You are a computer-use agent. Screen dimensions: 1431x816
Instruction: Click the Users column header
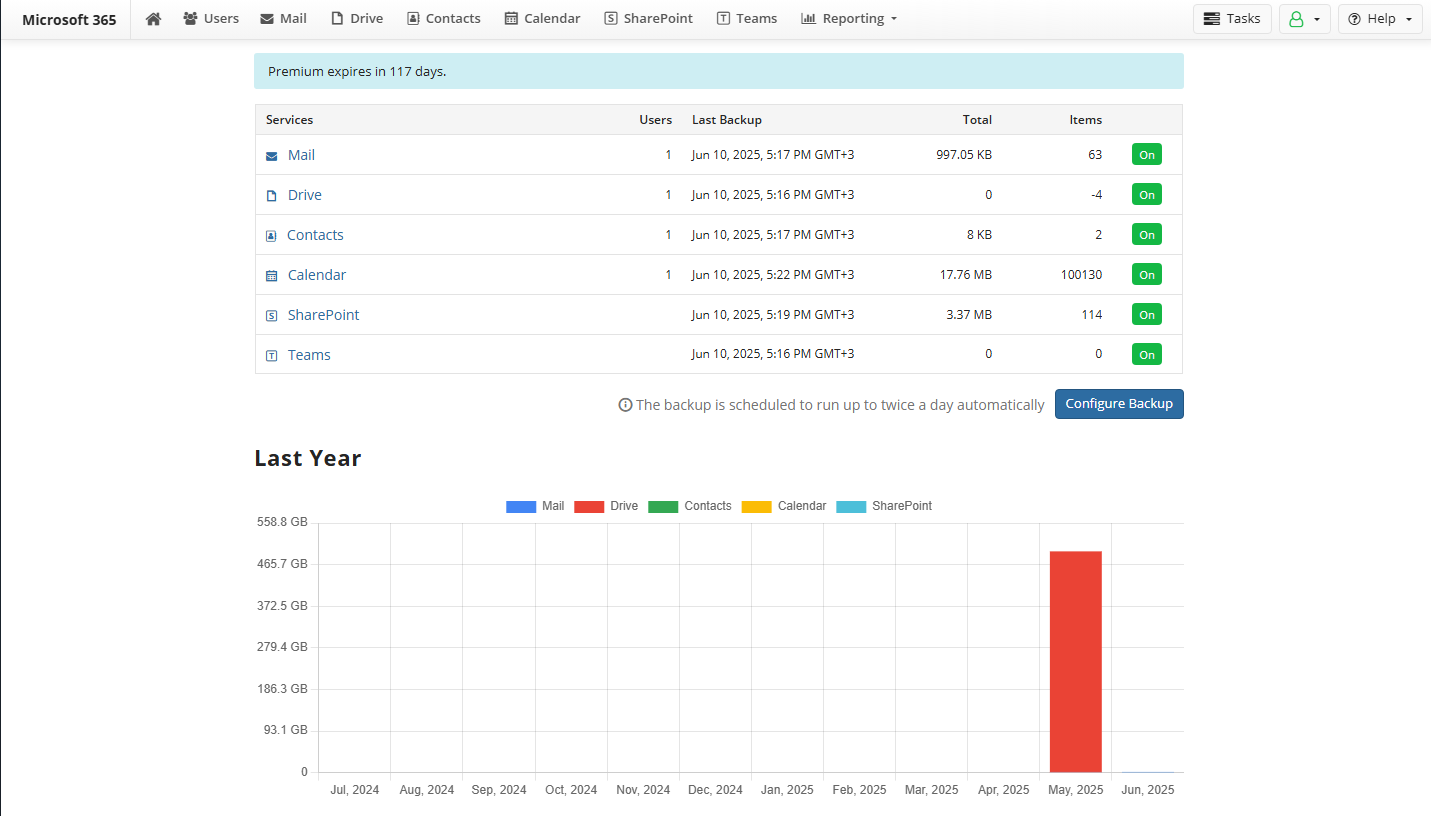click(x=656, y=120)
